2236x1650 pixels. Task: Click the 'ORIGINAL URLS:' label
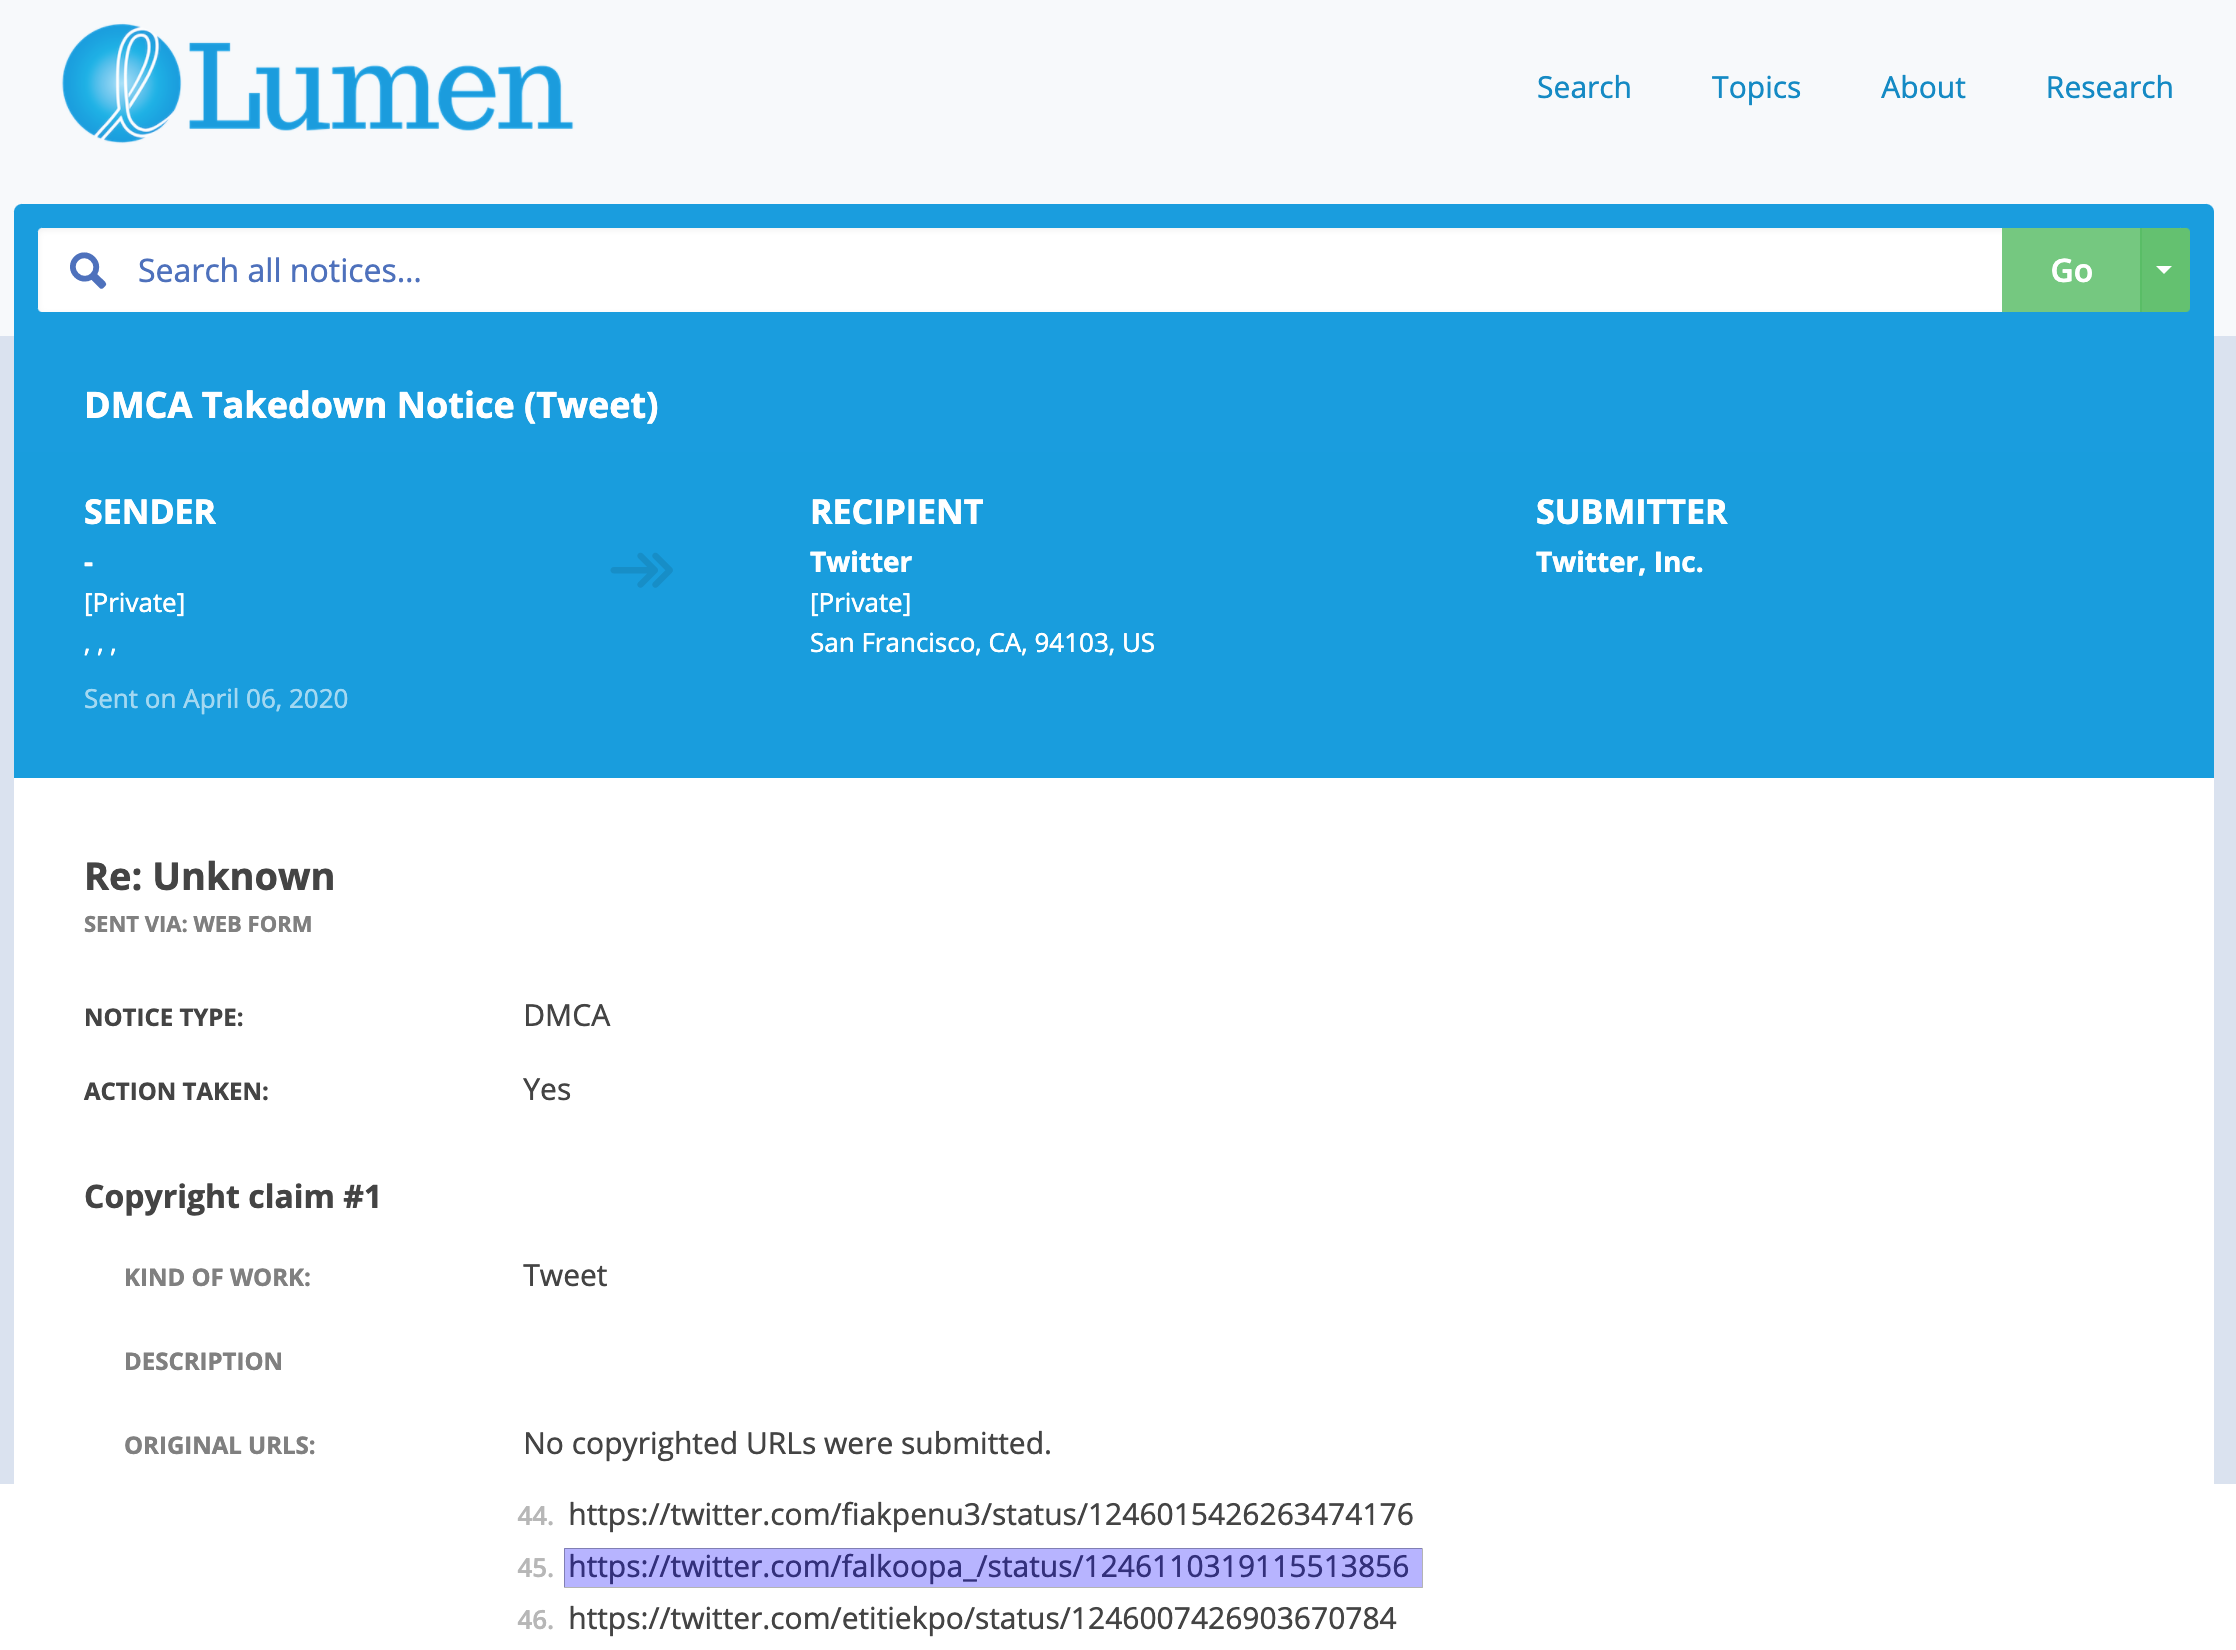(219, 1445)
